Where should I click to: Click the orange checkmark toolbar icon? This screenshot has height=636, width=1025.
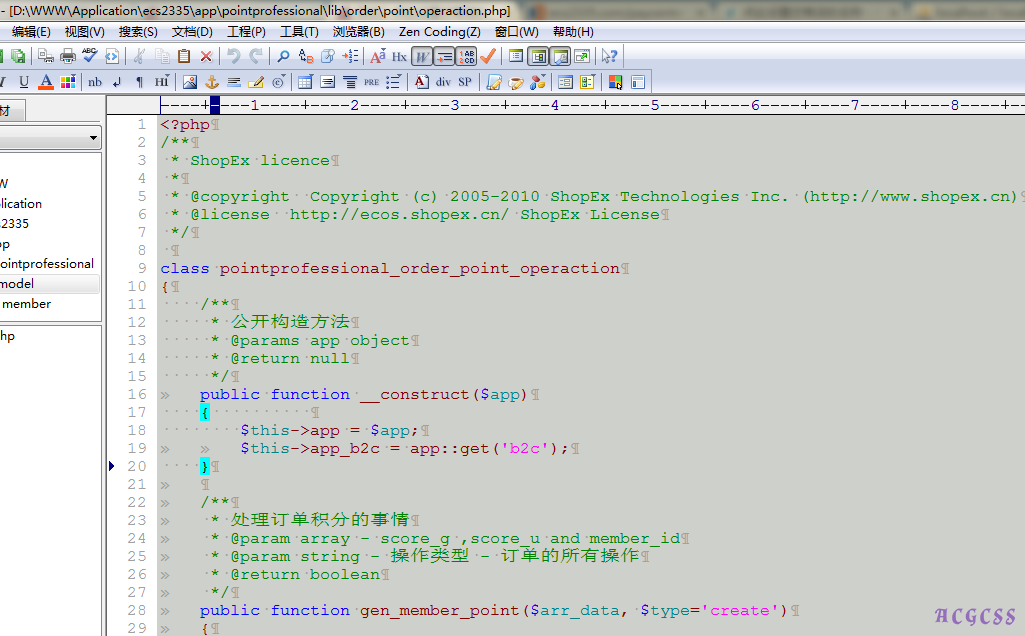click(488, 56)
